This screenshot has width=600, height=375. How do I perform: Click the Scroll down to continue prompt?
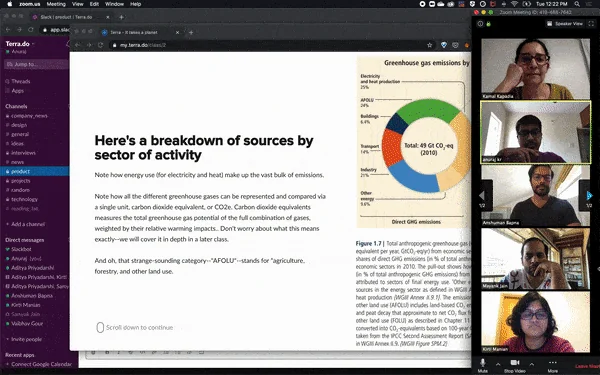(x=135, y=328)
